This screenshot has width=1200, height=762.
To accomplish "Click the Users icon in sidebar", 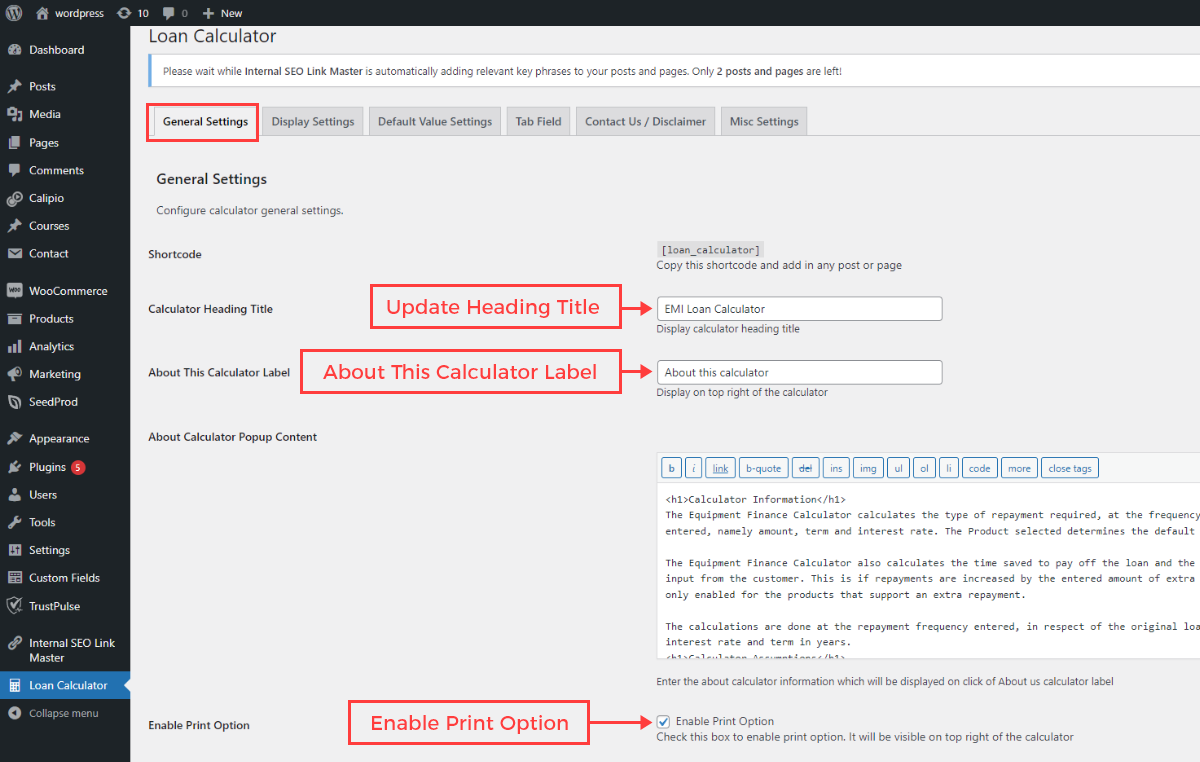I will (x=14, y=495).
